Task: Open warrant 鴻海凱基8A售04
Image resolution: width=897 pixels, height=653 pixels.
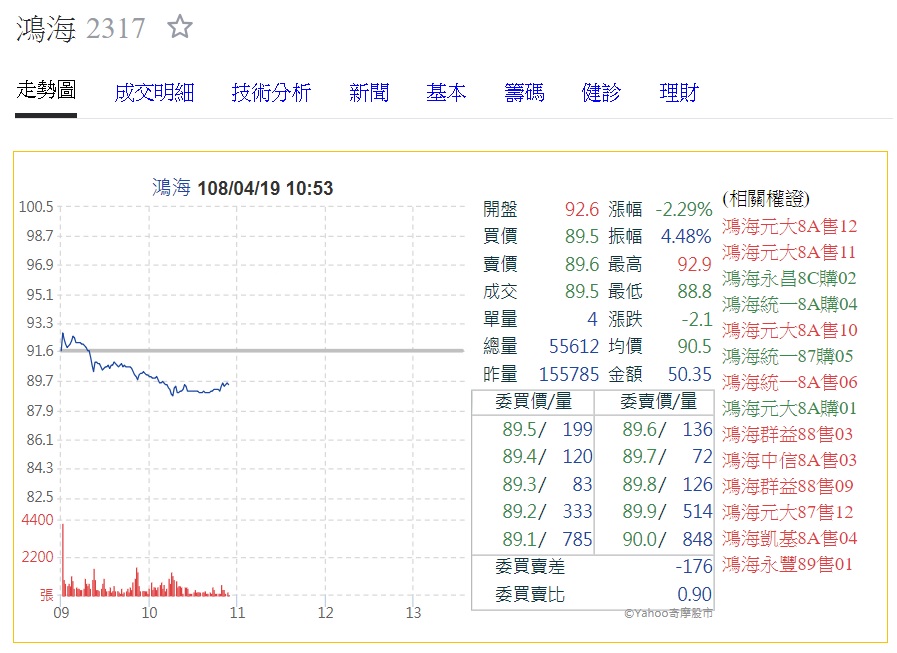Action: 789,538
